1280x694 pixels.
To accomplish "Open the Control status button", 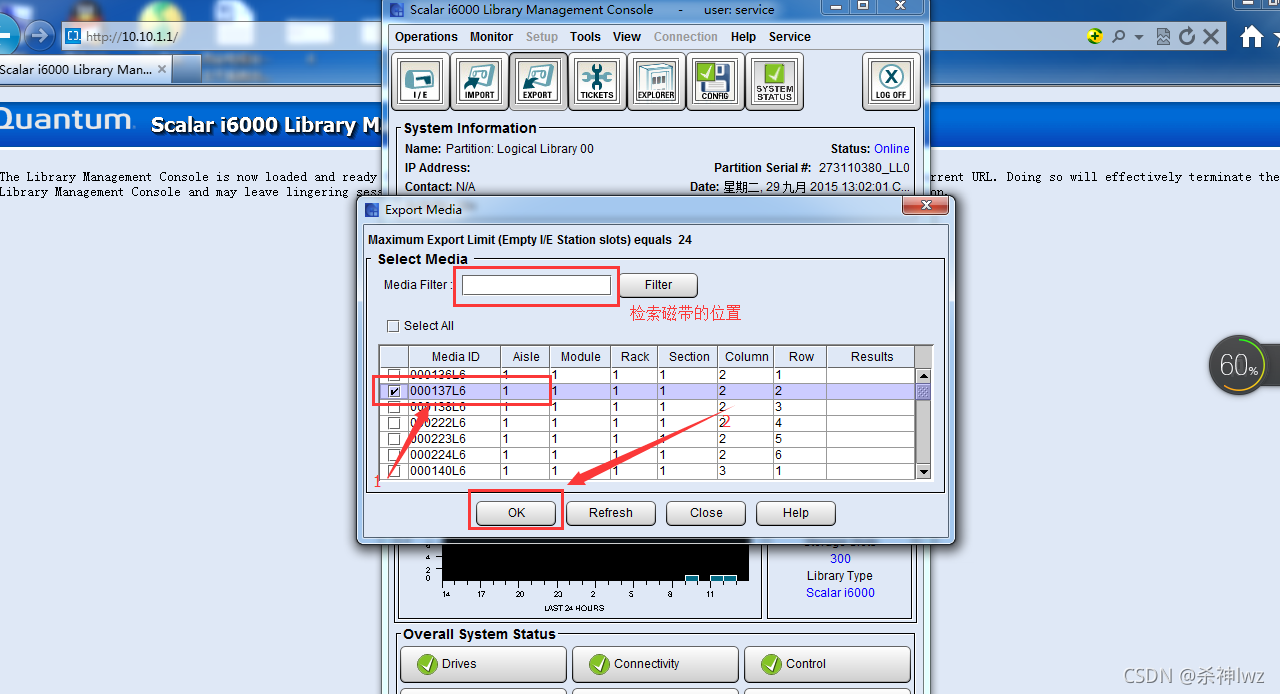I will (827, 664).
